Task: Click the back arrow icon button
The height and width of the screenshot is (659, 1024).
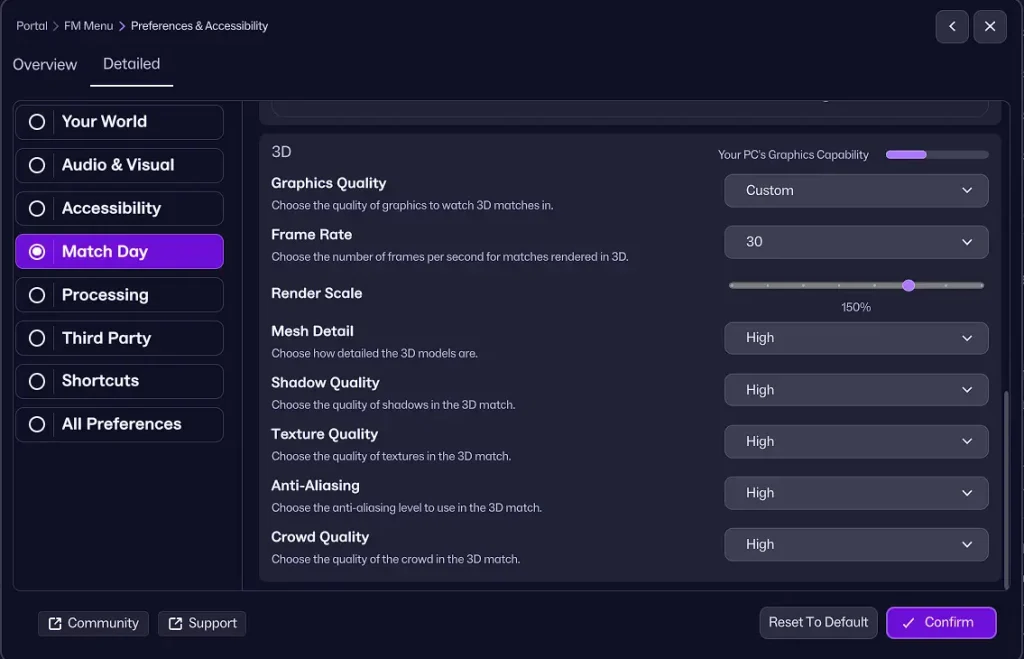Action: (x=952, y=27)
